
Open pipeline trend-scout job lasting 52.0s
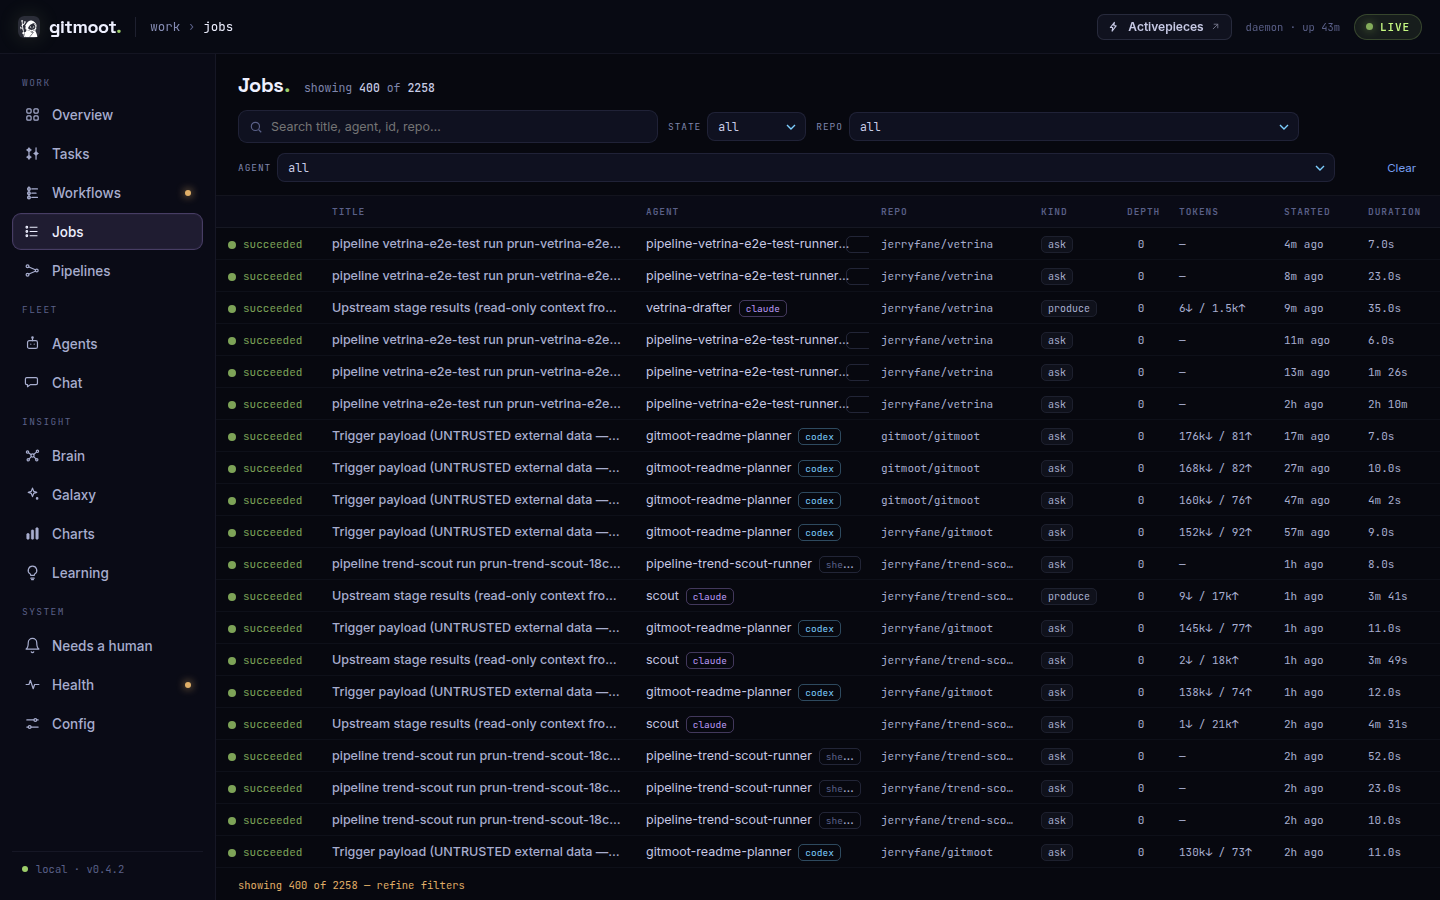pos(828,756)
